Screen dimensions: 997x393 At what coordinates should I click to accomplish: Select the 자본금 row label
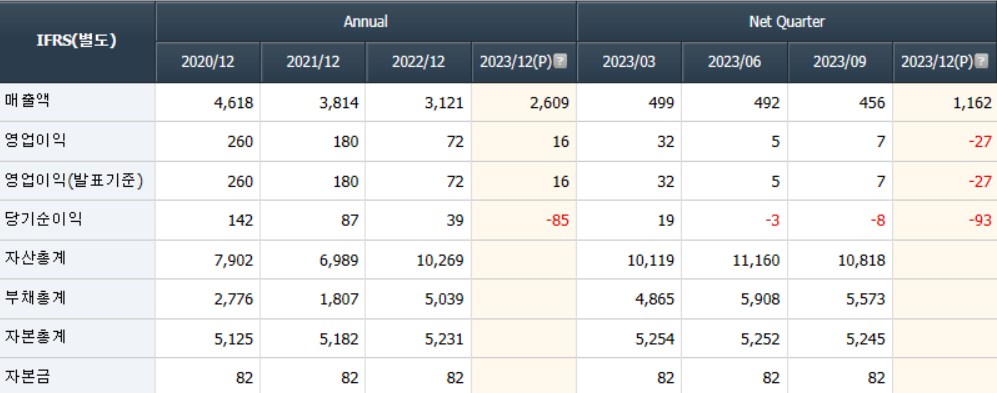[x=27, y=376]
